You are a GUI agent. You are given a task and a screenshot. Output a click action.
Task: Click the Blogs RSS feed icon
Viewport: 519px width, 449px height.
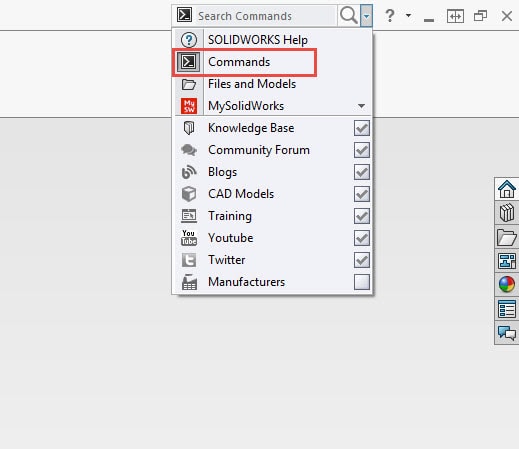click(x=189, y=172)
